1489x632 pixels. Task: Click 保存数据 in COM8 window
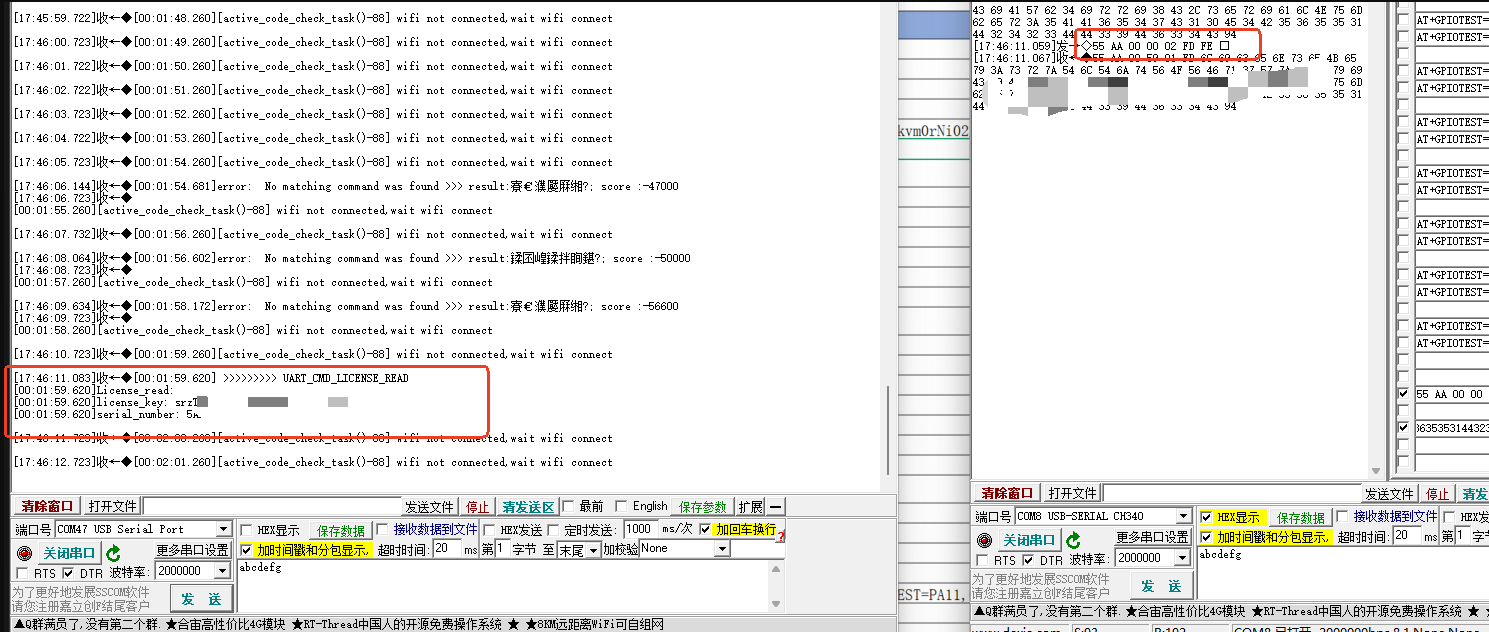click(x=1301, y=518)
